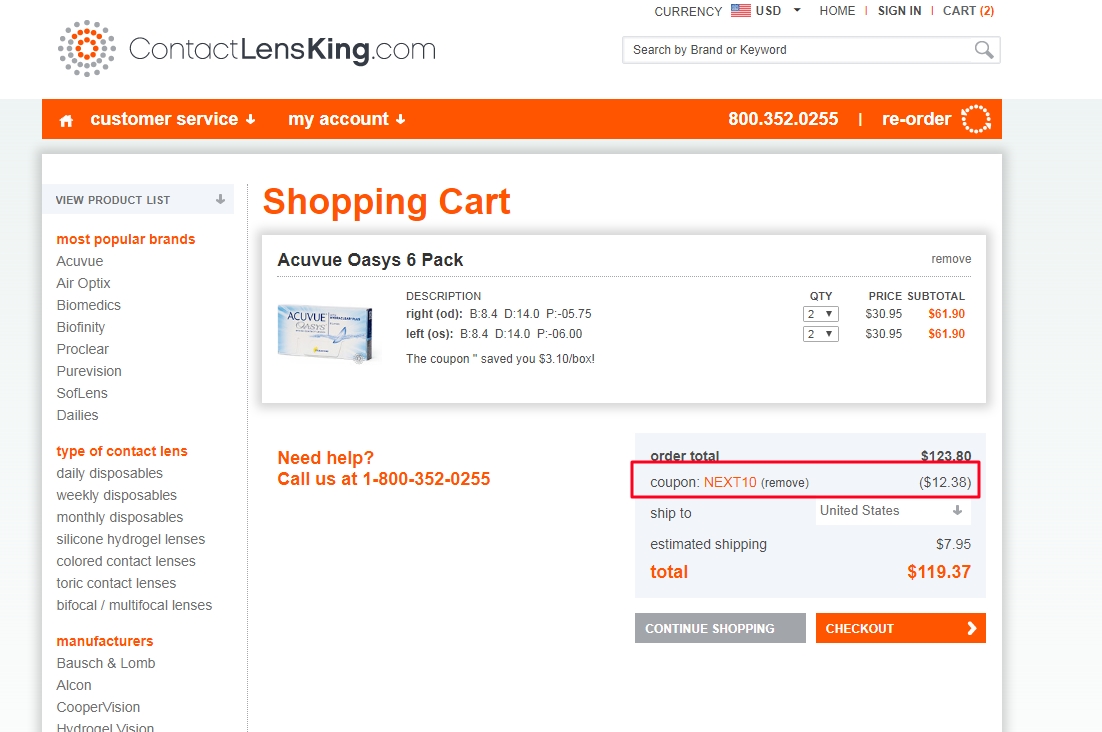1102x732 pixels.
Task: Open quantity dropdown for right (od) lens
Action: [x=820, y=314]
